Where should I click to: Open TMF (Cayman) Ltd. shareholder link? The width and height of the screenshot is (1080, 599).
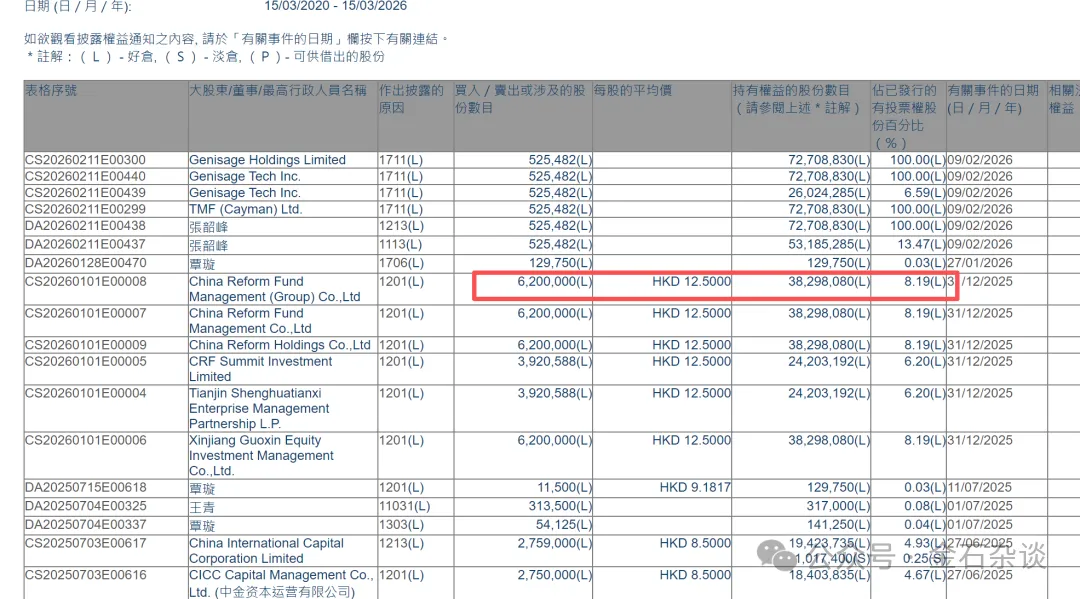246,209
